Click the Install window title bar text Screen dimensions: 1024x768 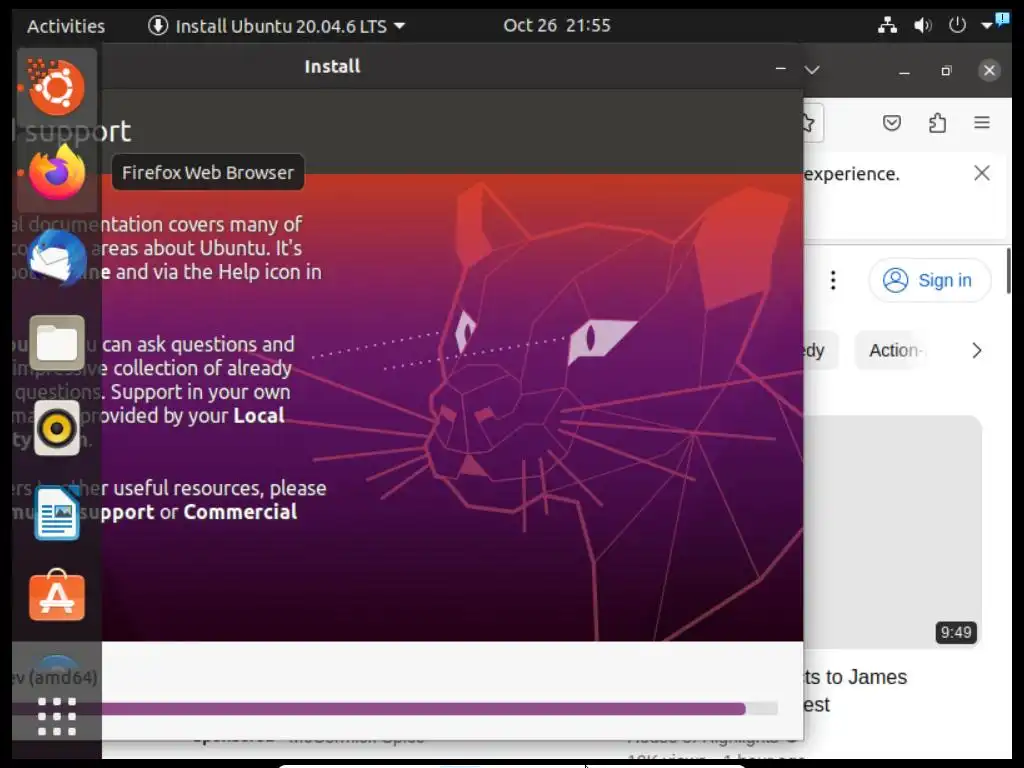pyautogui.click(x=332, y=67)
